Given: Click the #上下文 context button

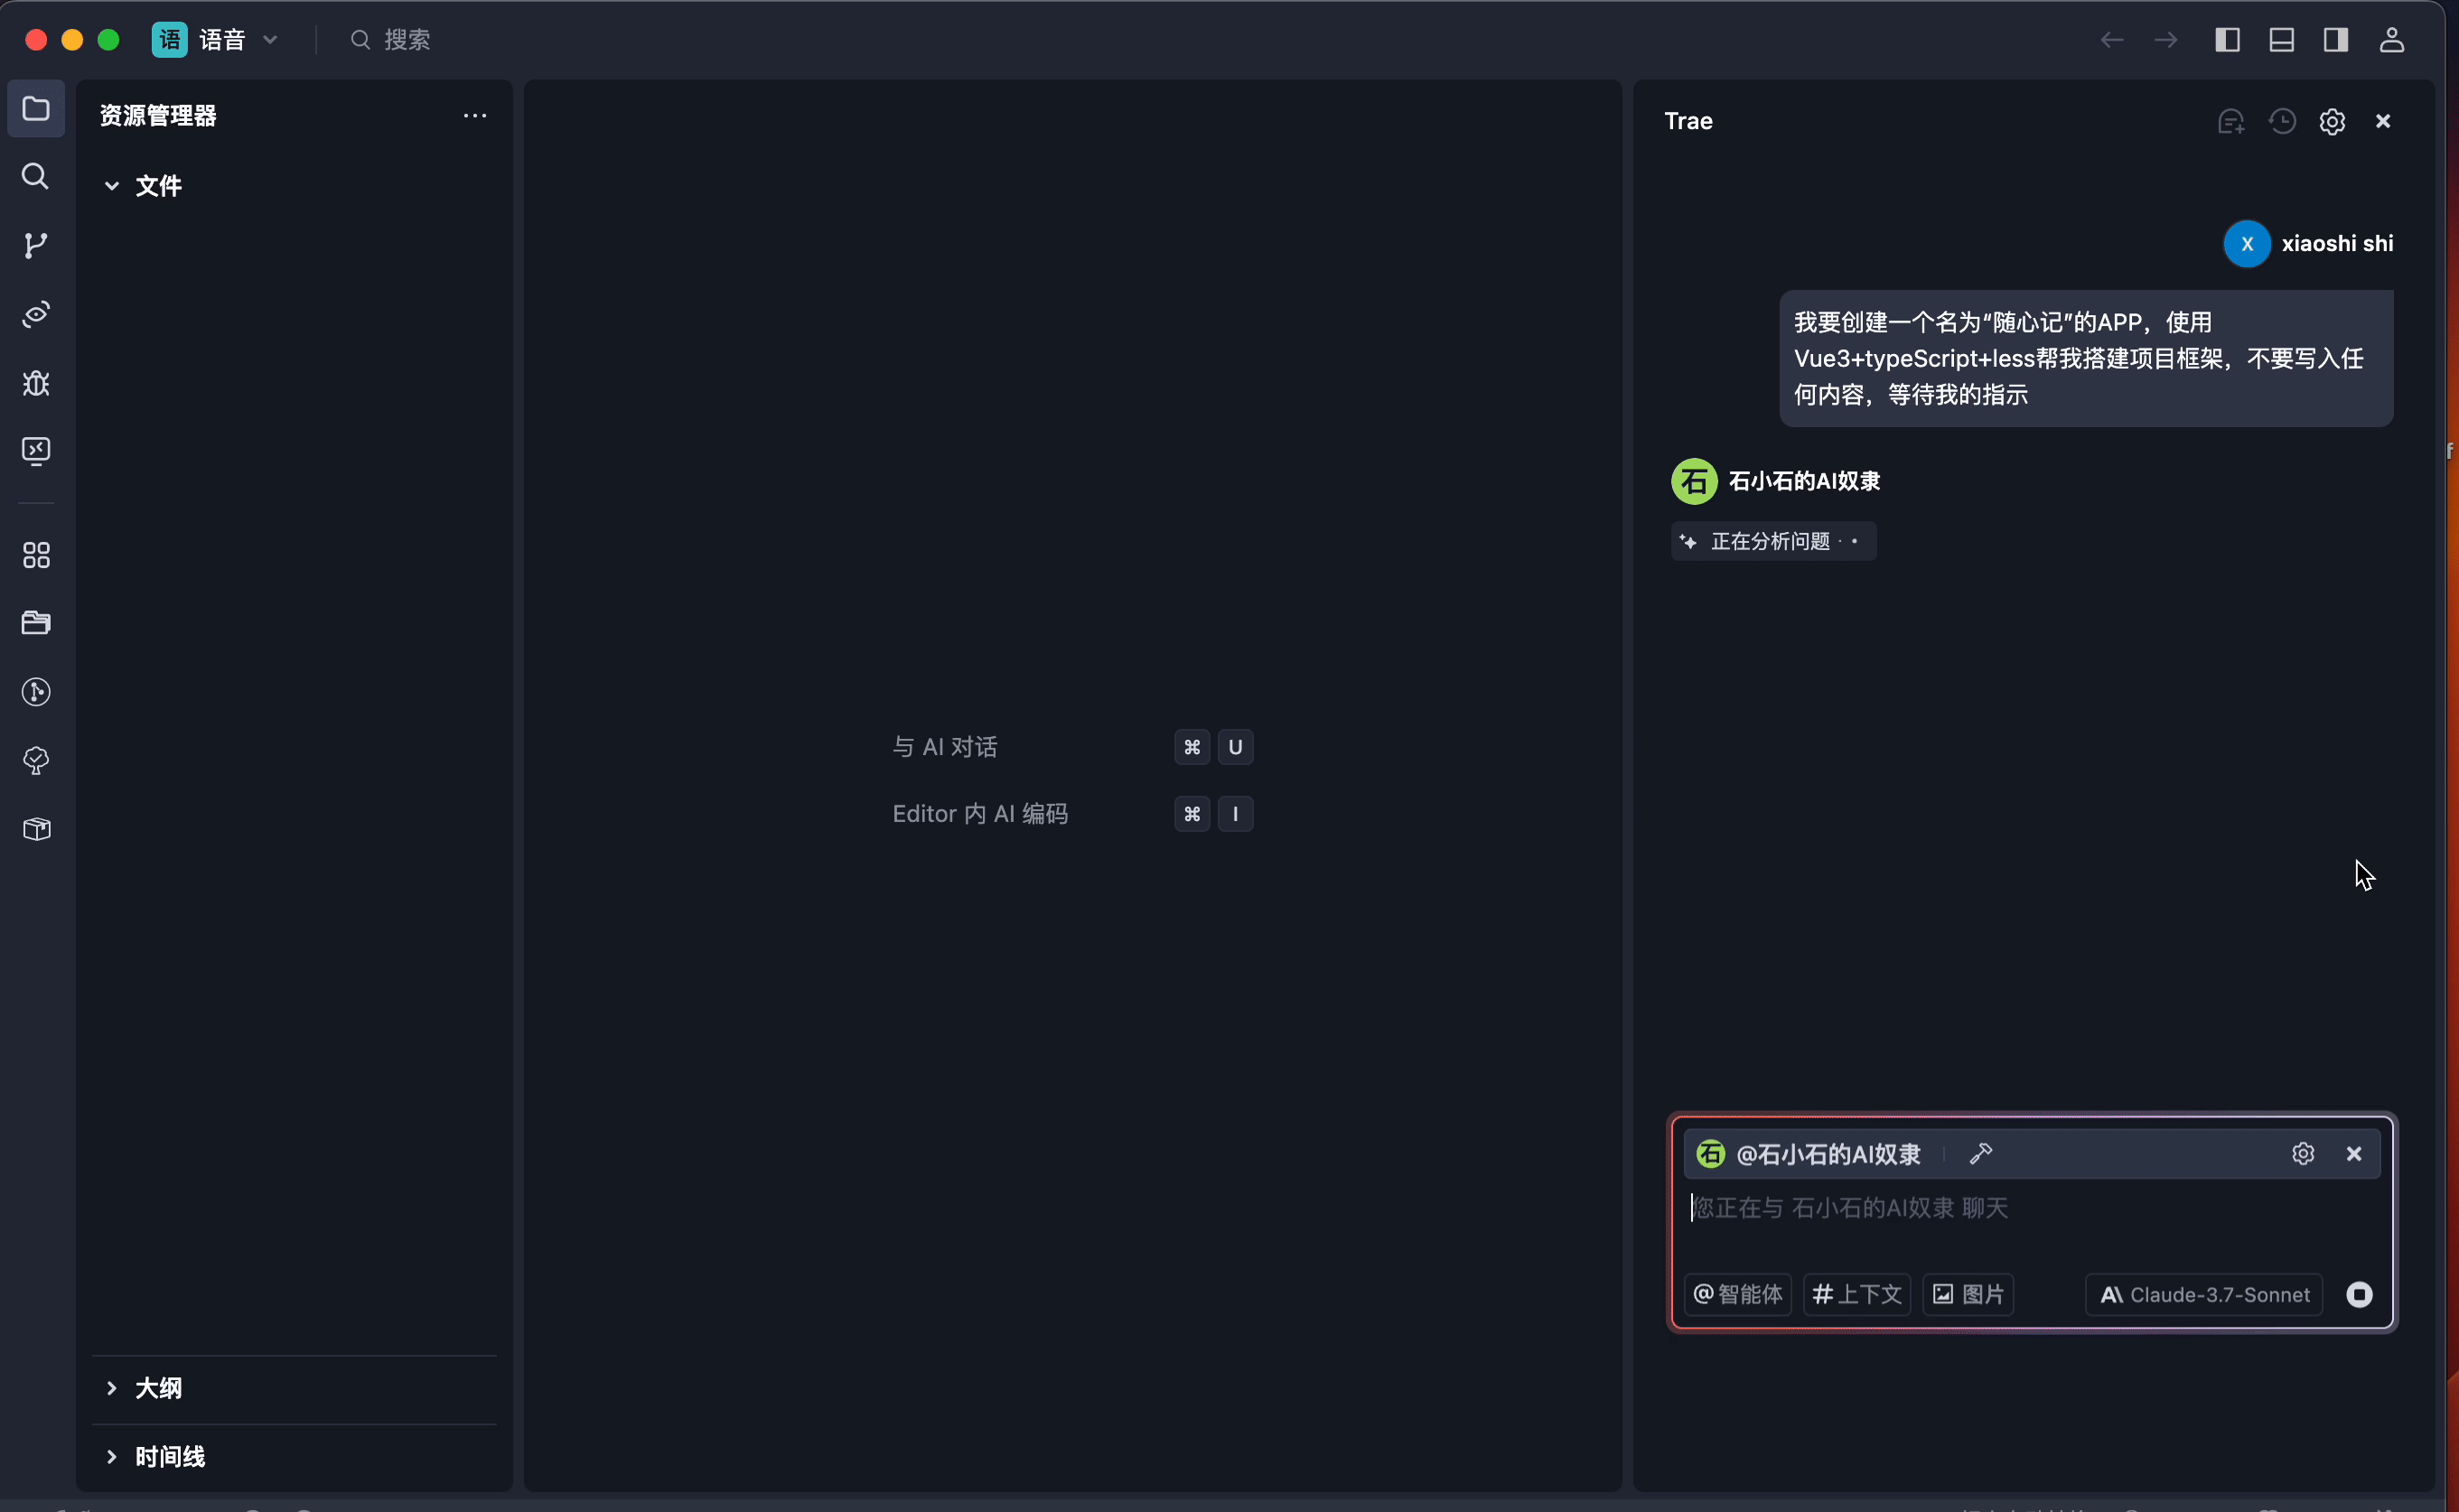Looking at the screenshot, I should [x=1857, y=1295].
